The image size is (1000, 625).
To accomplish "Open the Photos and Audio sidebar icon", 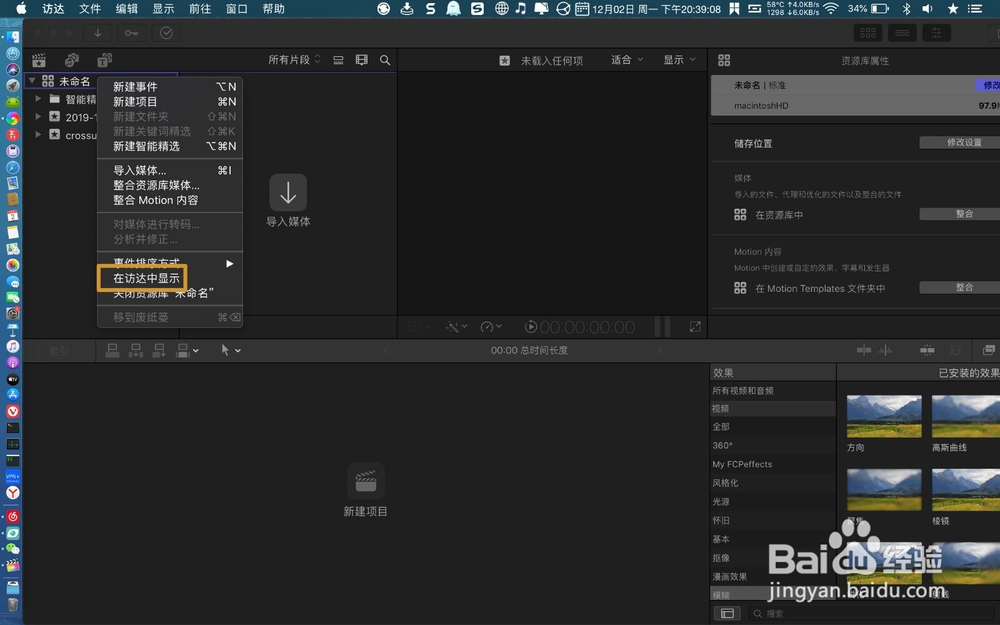I will 70,59.
